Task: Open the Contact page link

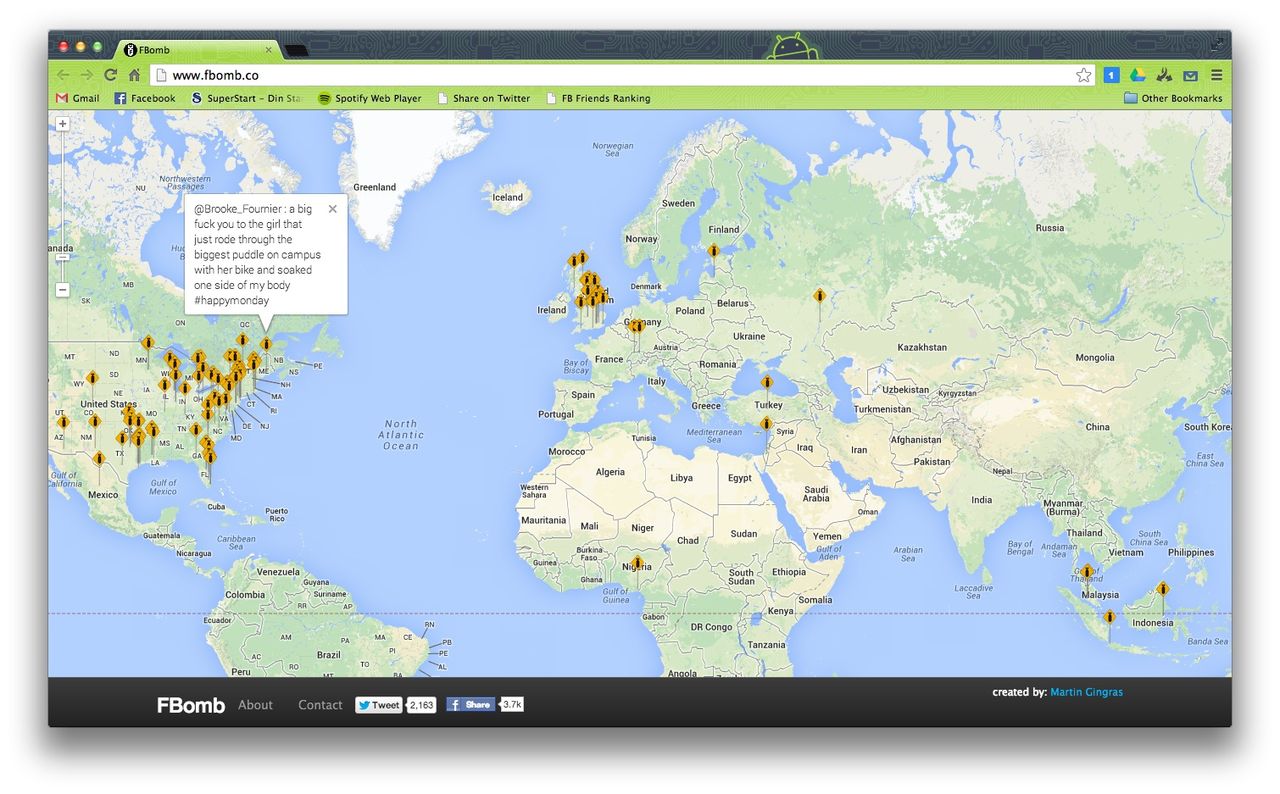Action: (x=320, y=705)
